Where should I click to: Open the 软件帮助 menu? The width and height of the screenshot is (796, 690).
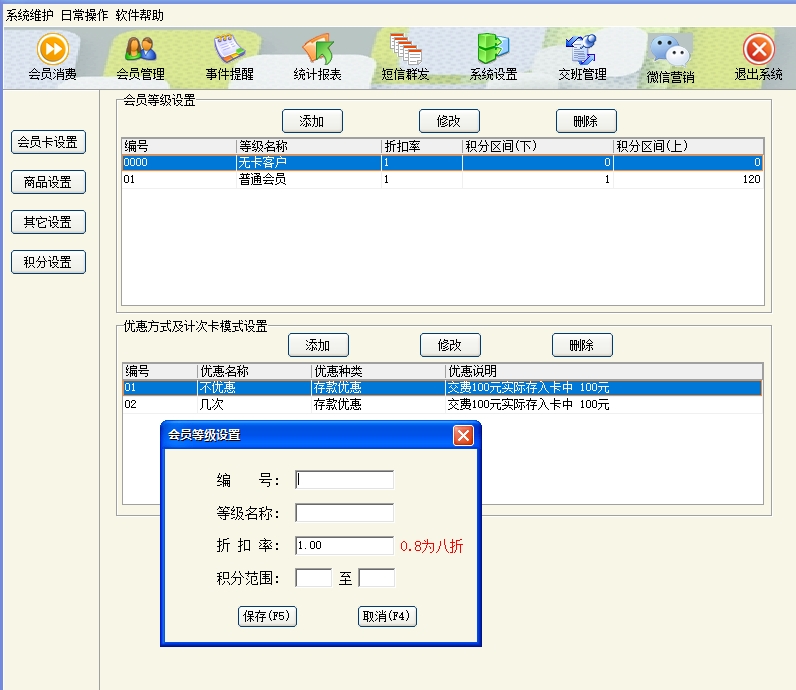139,15
